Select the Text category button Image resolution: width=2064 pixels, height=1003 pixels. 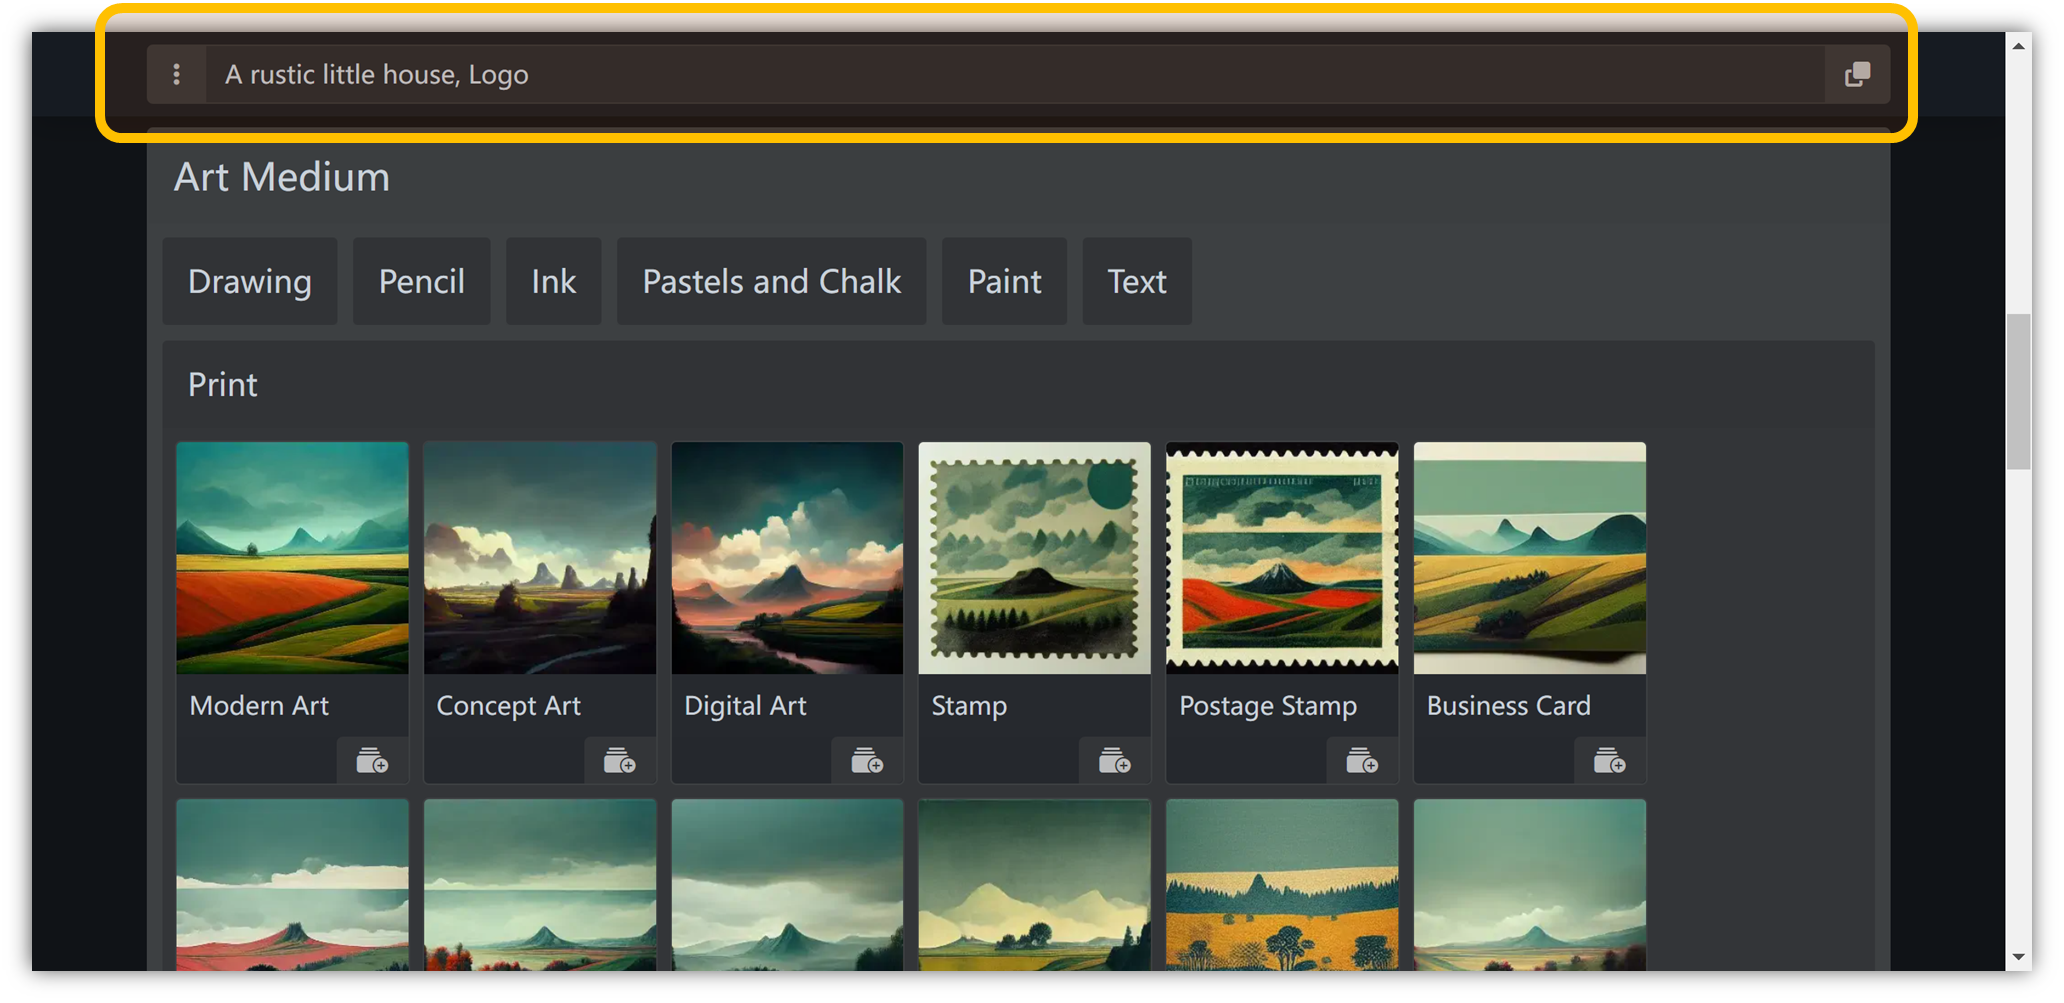[1136, 281]
